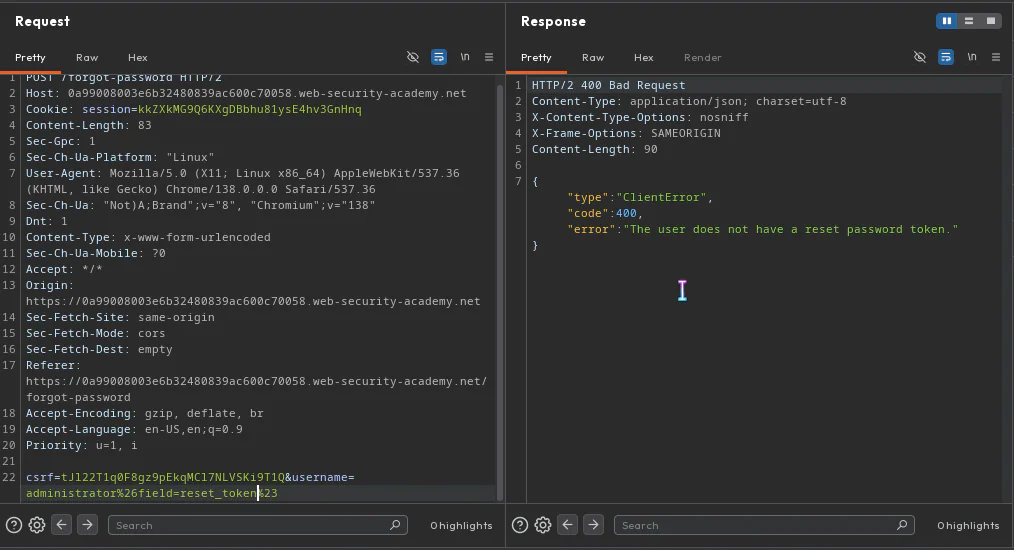Open the Response Render tab
Viewport: 1014px width, 550px height.
click(702, 58)
